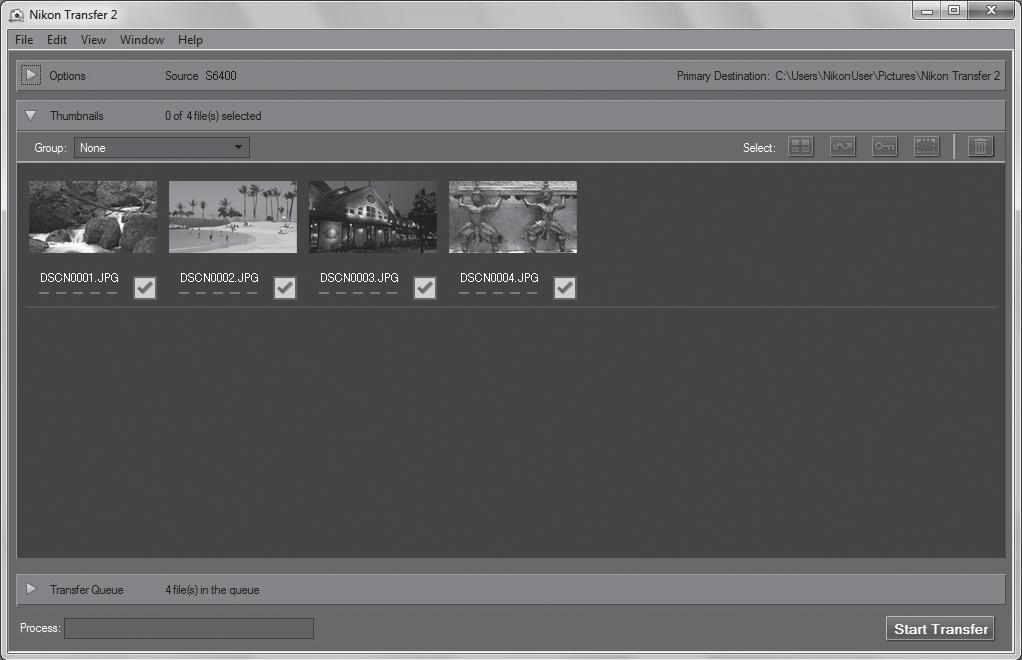The image size is (1022, 660).
Task: Click the Select marked images icon
Action: pyautogui.click(x=842, y=147)
